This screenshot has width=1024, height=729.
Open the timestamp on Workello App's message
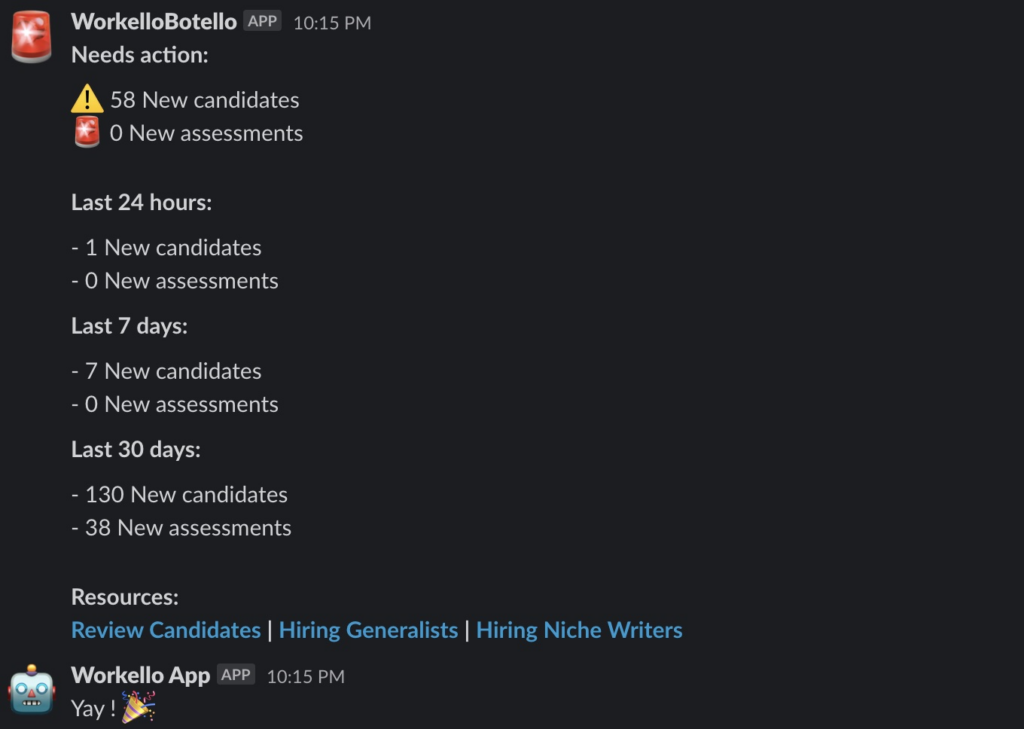pyautogui.click(x=305, y=676)
